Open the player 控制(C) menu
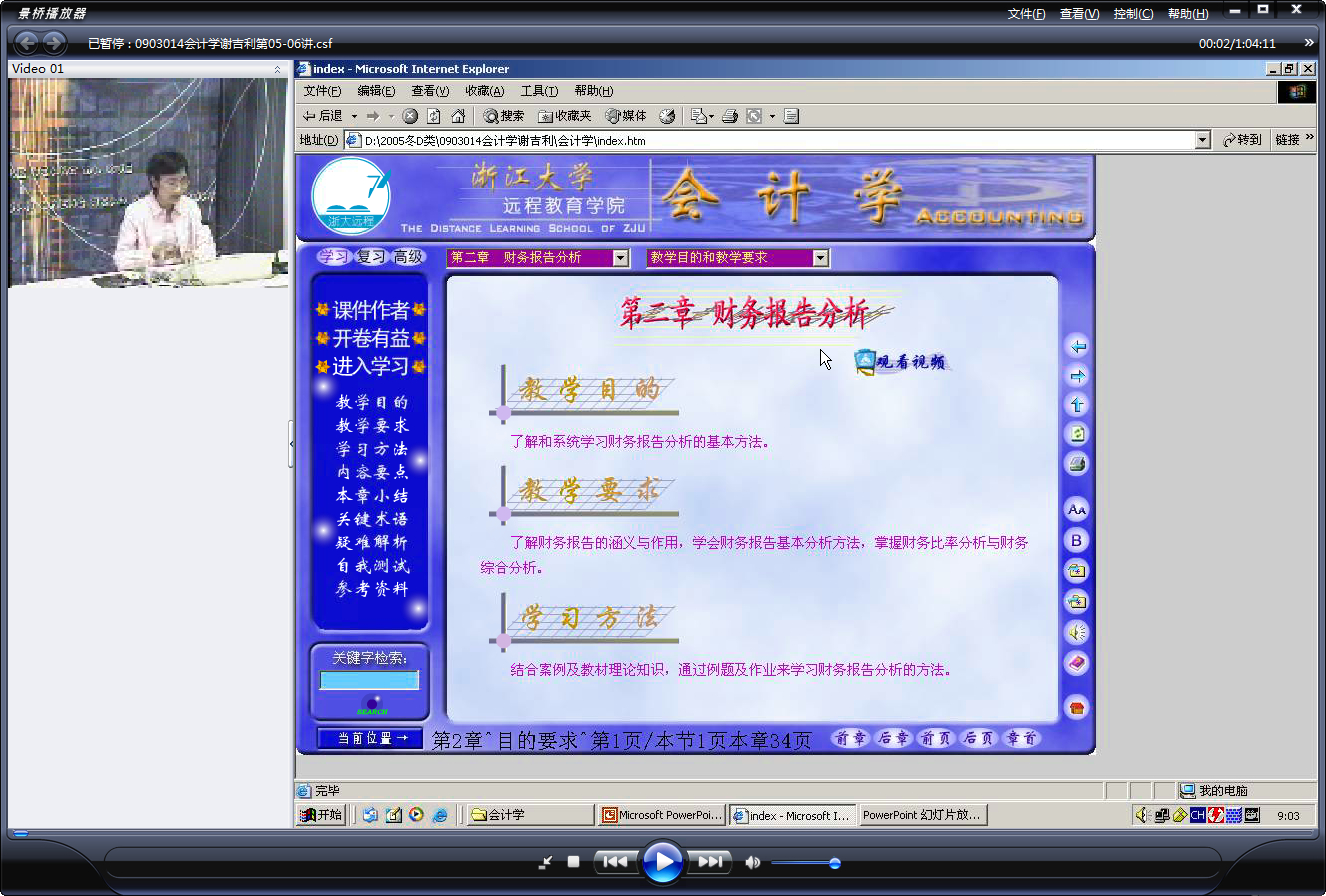Screen dimensions: 1326x896 tap(1133, 13)
